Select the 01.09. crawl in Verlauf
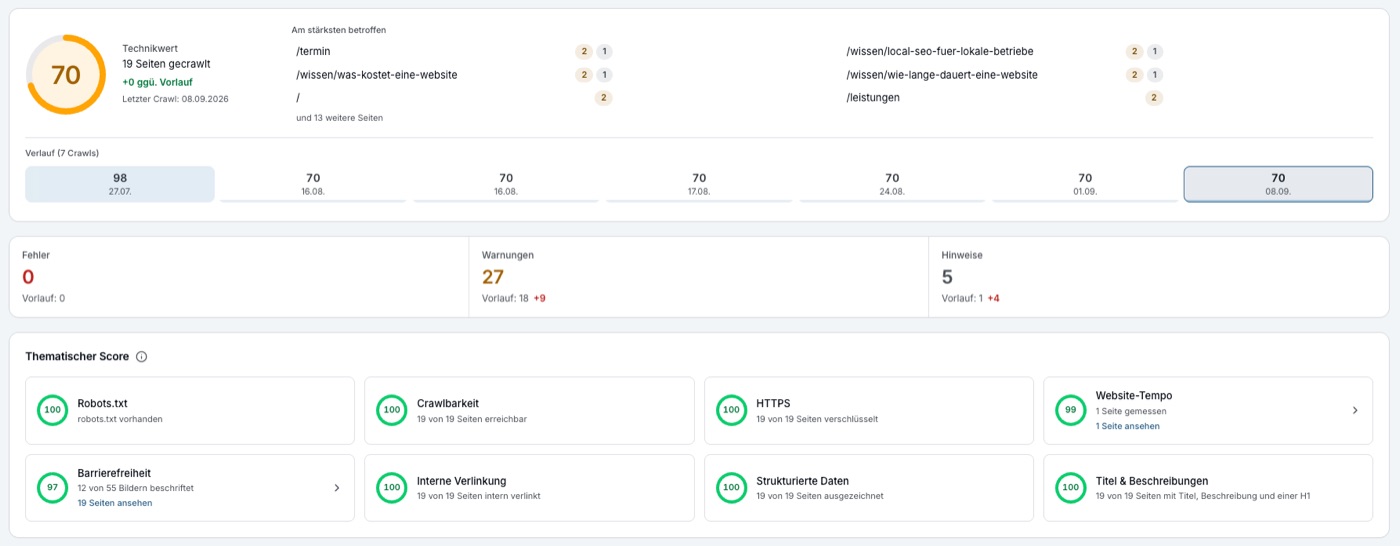This screenshot has width=1400, height=546. (x=1085, y=184)
